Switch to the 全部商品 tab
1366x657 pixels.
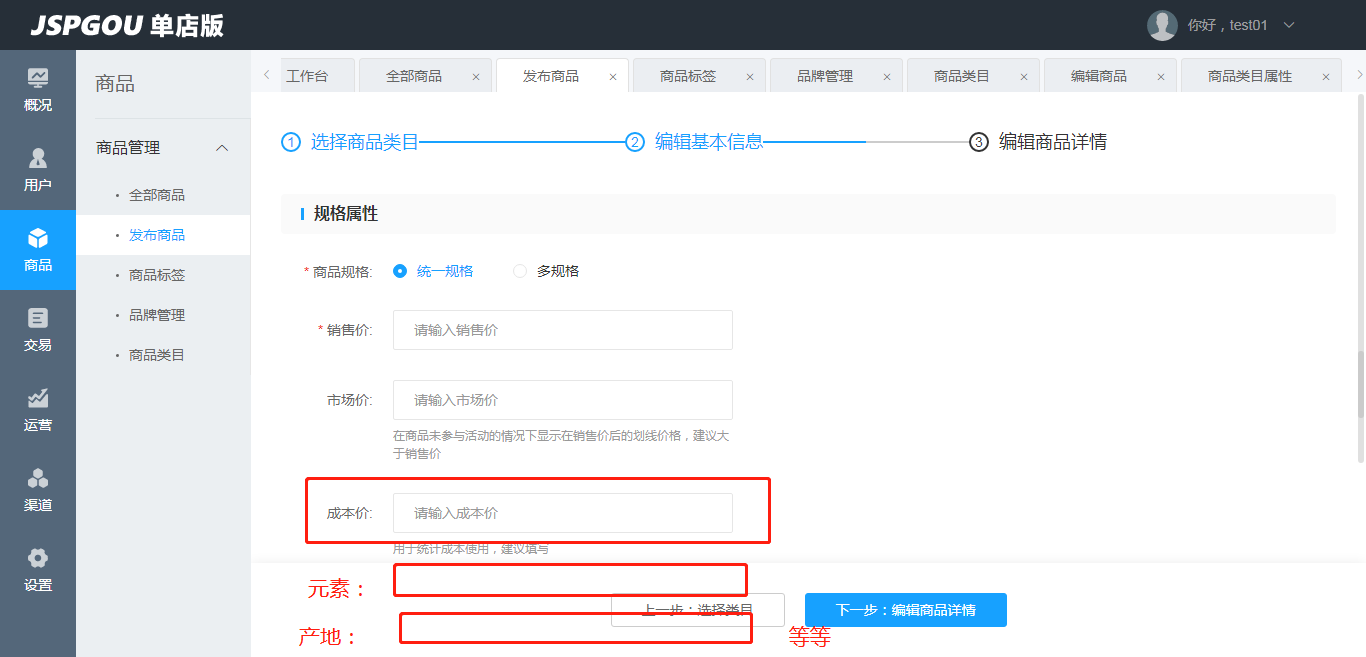click(414, 76)
